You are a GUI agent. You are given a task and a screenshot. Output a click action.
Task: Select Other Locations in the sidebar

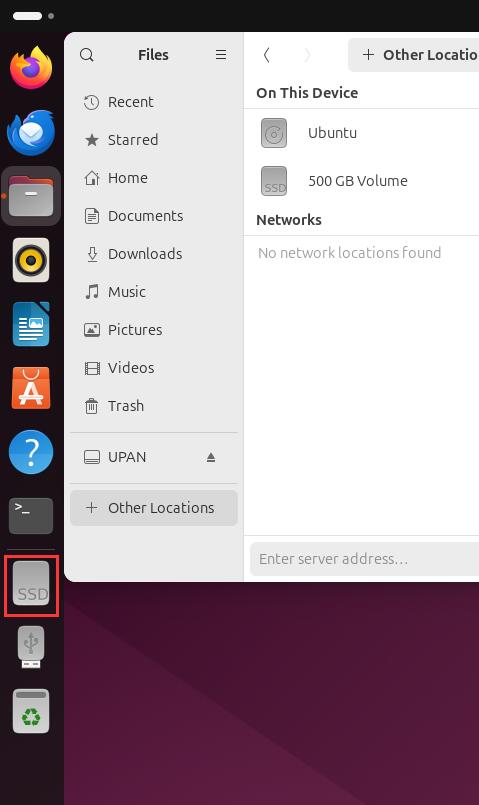tap(154, 508)
